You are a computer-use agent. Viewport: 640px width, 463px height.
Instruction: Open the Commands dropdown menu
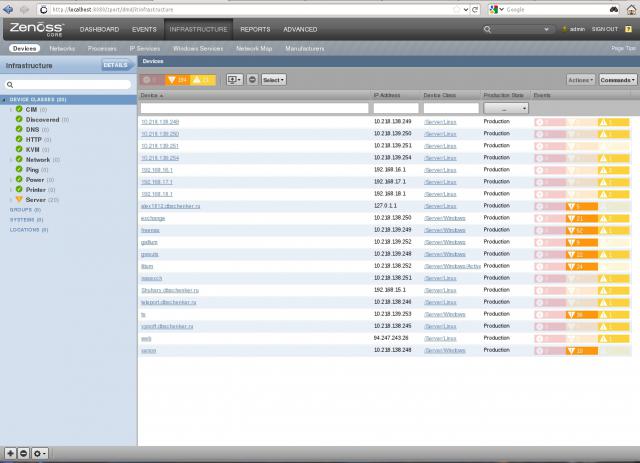tap(618, 80)
